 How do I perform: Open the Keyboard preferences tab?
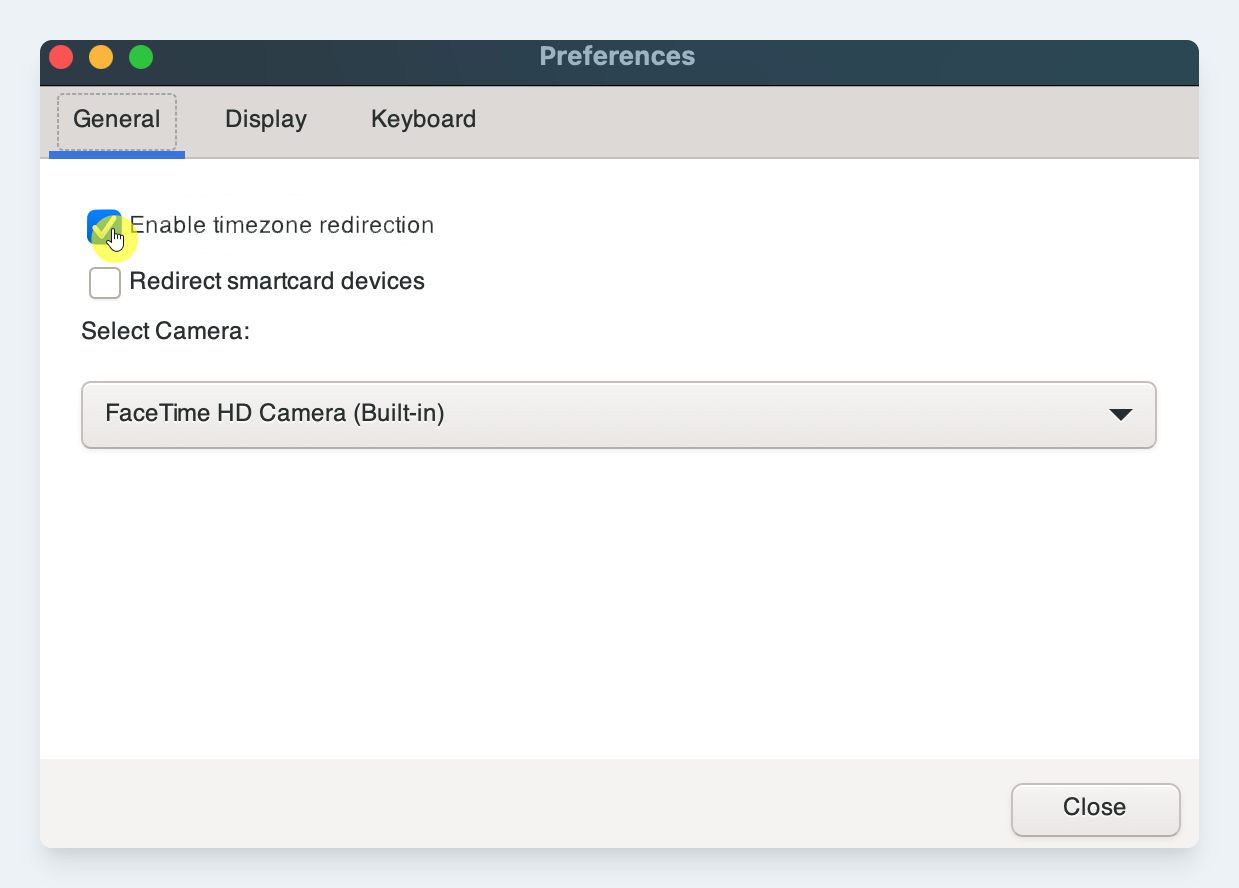click(x=423, y=120)
